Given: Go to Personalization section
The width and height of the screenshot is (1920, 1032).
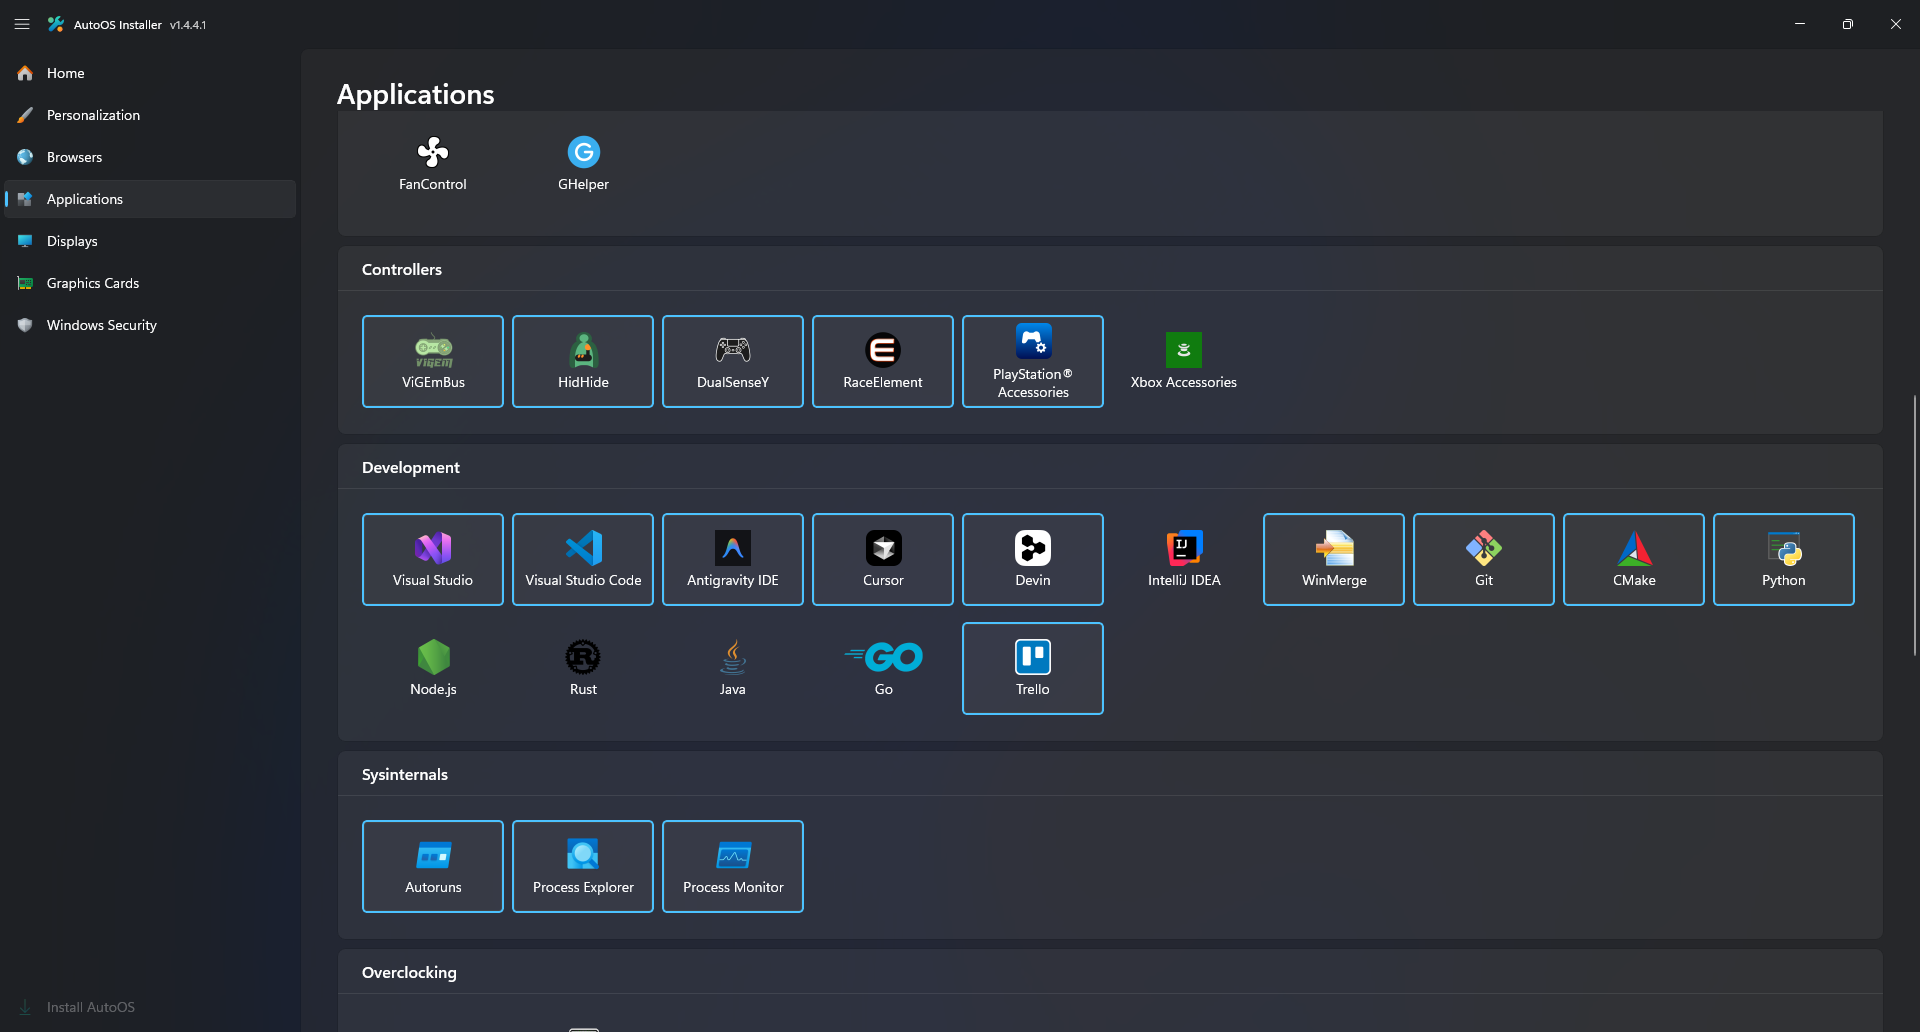Looking at the screenshot, I should (x=150, y=115).
